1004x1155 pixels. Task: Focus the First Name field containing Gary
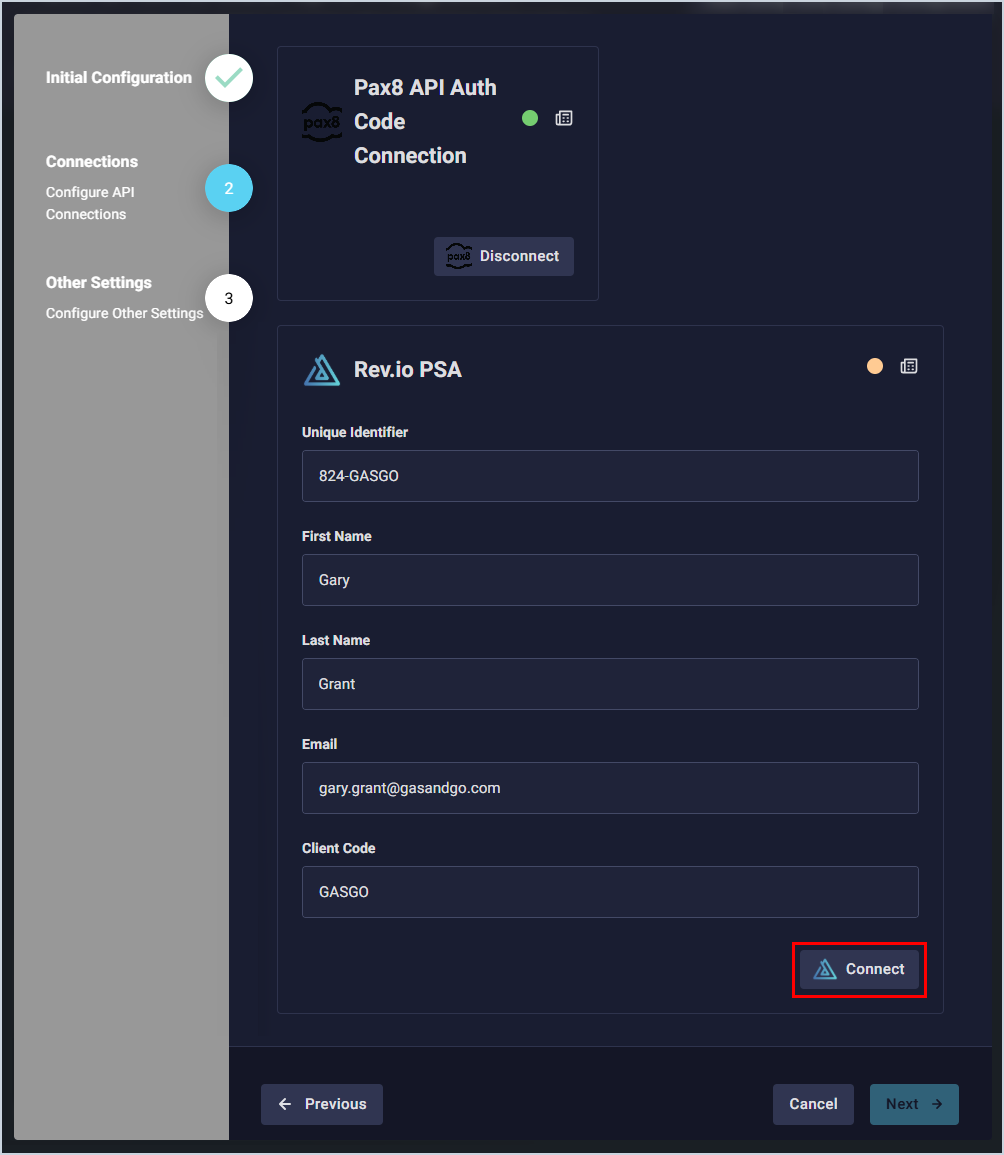point(610,580)
